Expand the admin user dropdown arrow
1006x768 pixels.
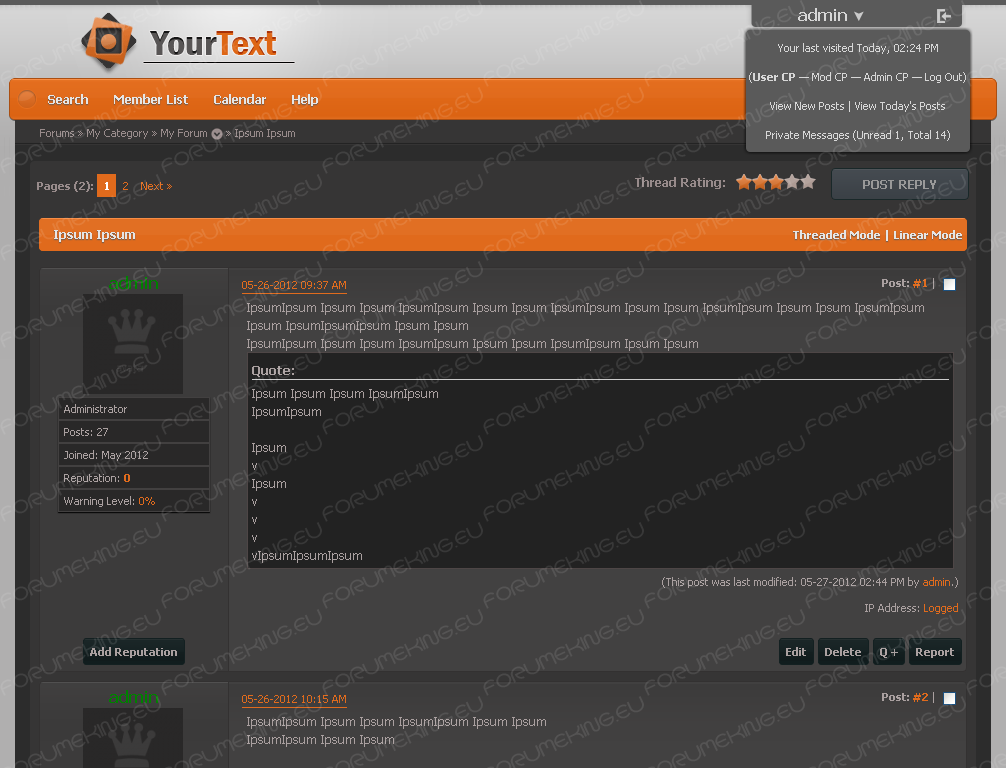[x=858, y=16]
